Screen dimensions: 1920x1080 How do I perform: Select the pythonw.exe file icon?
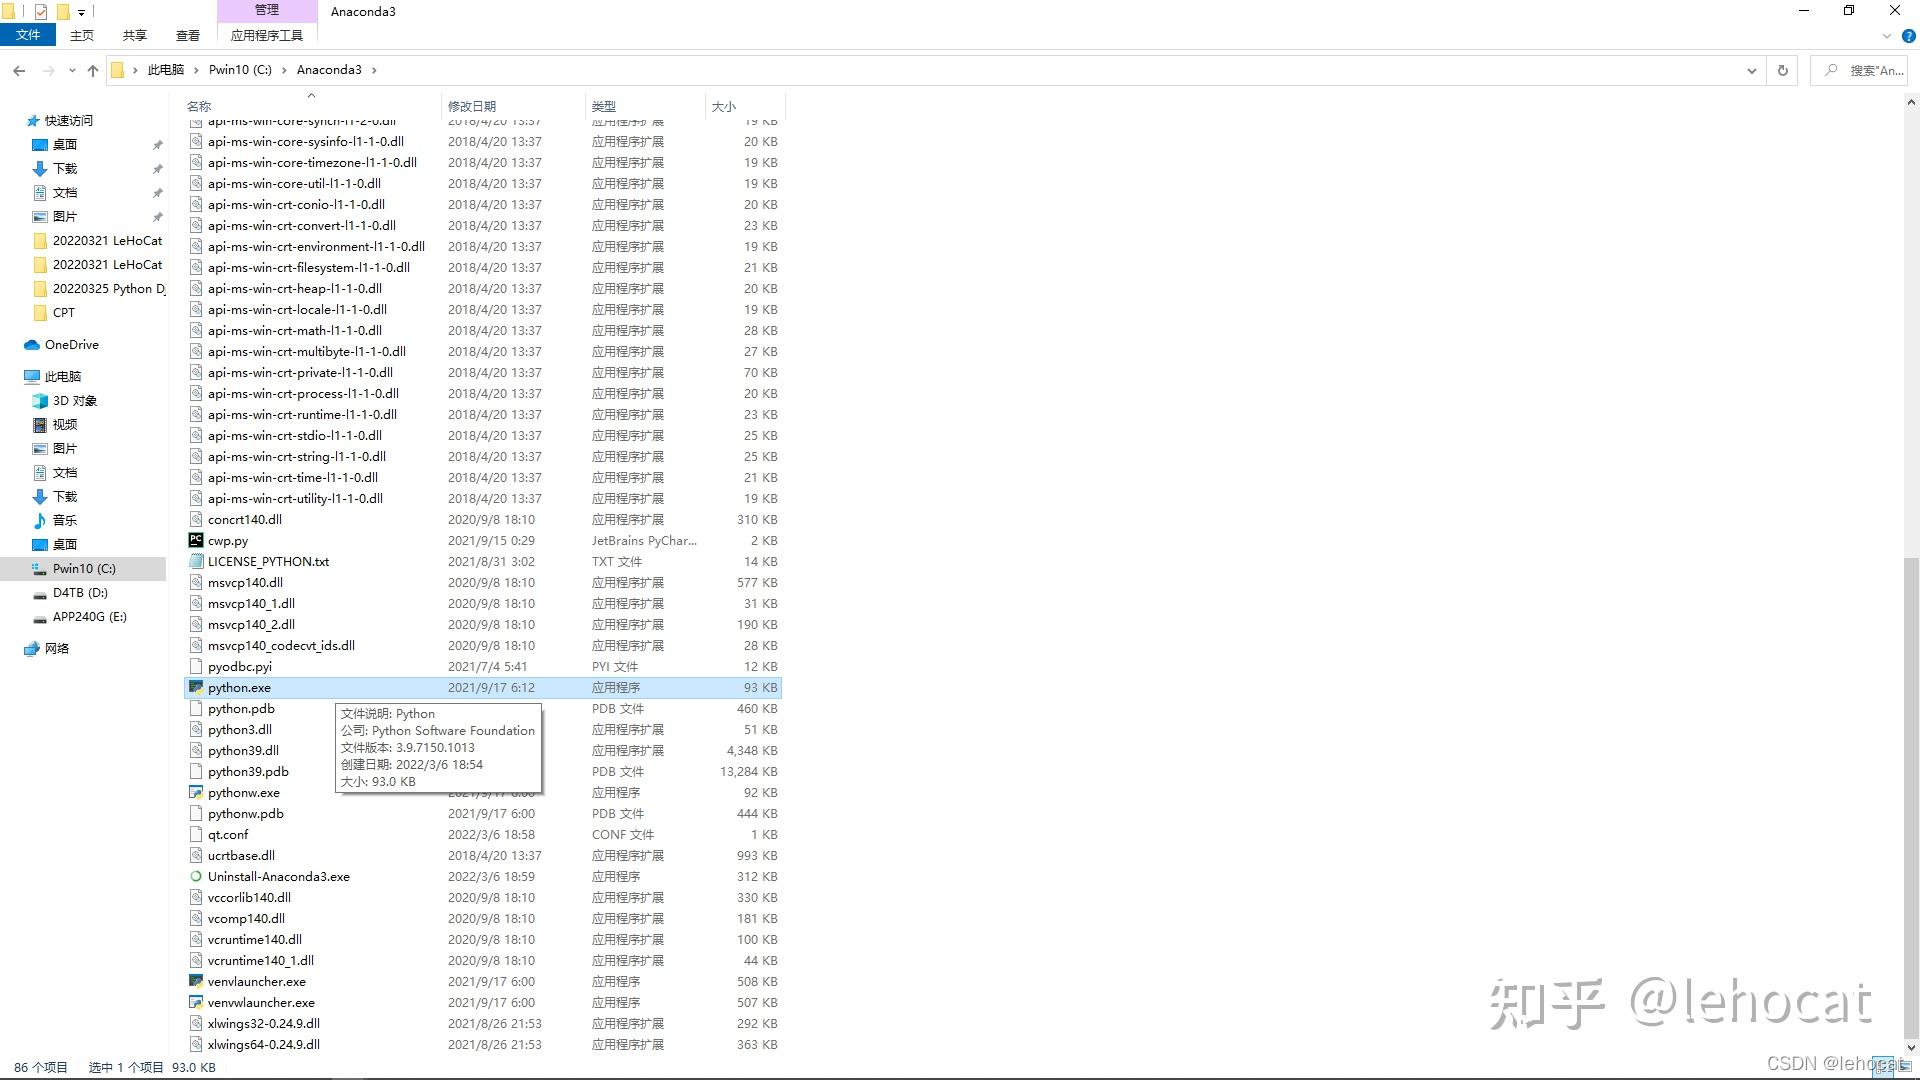coord(196,792)
